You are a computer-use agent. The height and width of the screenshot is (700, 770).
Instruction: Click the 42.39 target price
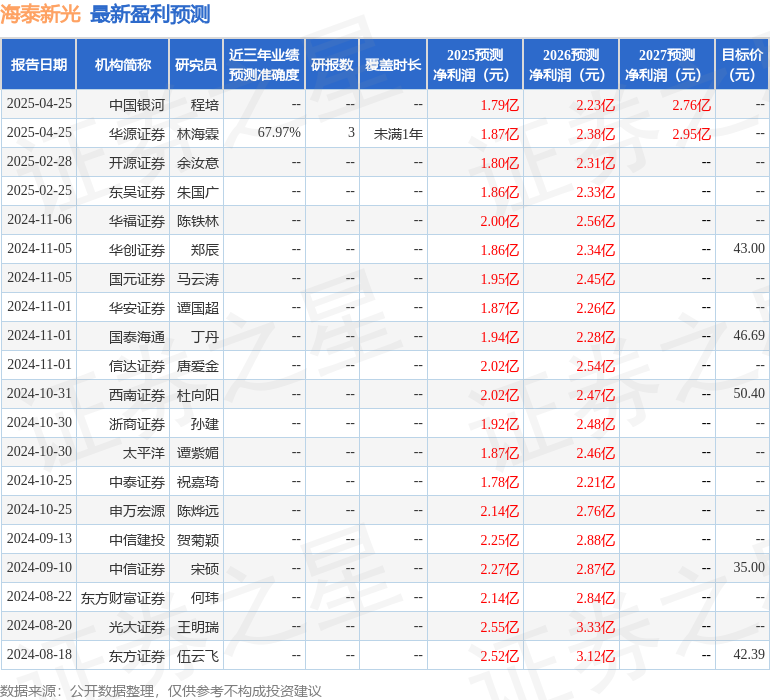[749, 654]
